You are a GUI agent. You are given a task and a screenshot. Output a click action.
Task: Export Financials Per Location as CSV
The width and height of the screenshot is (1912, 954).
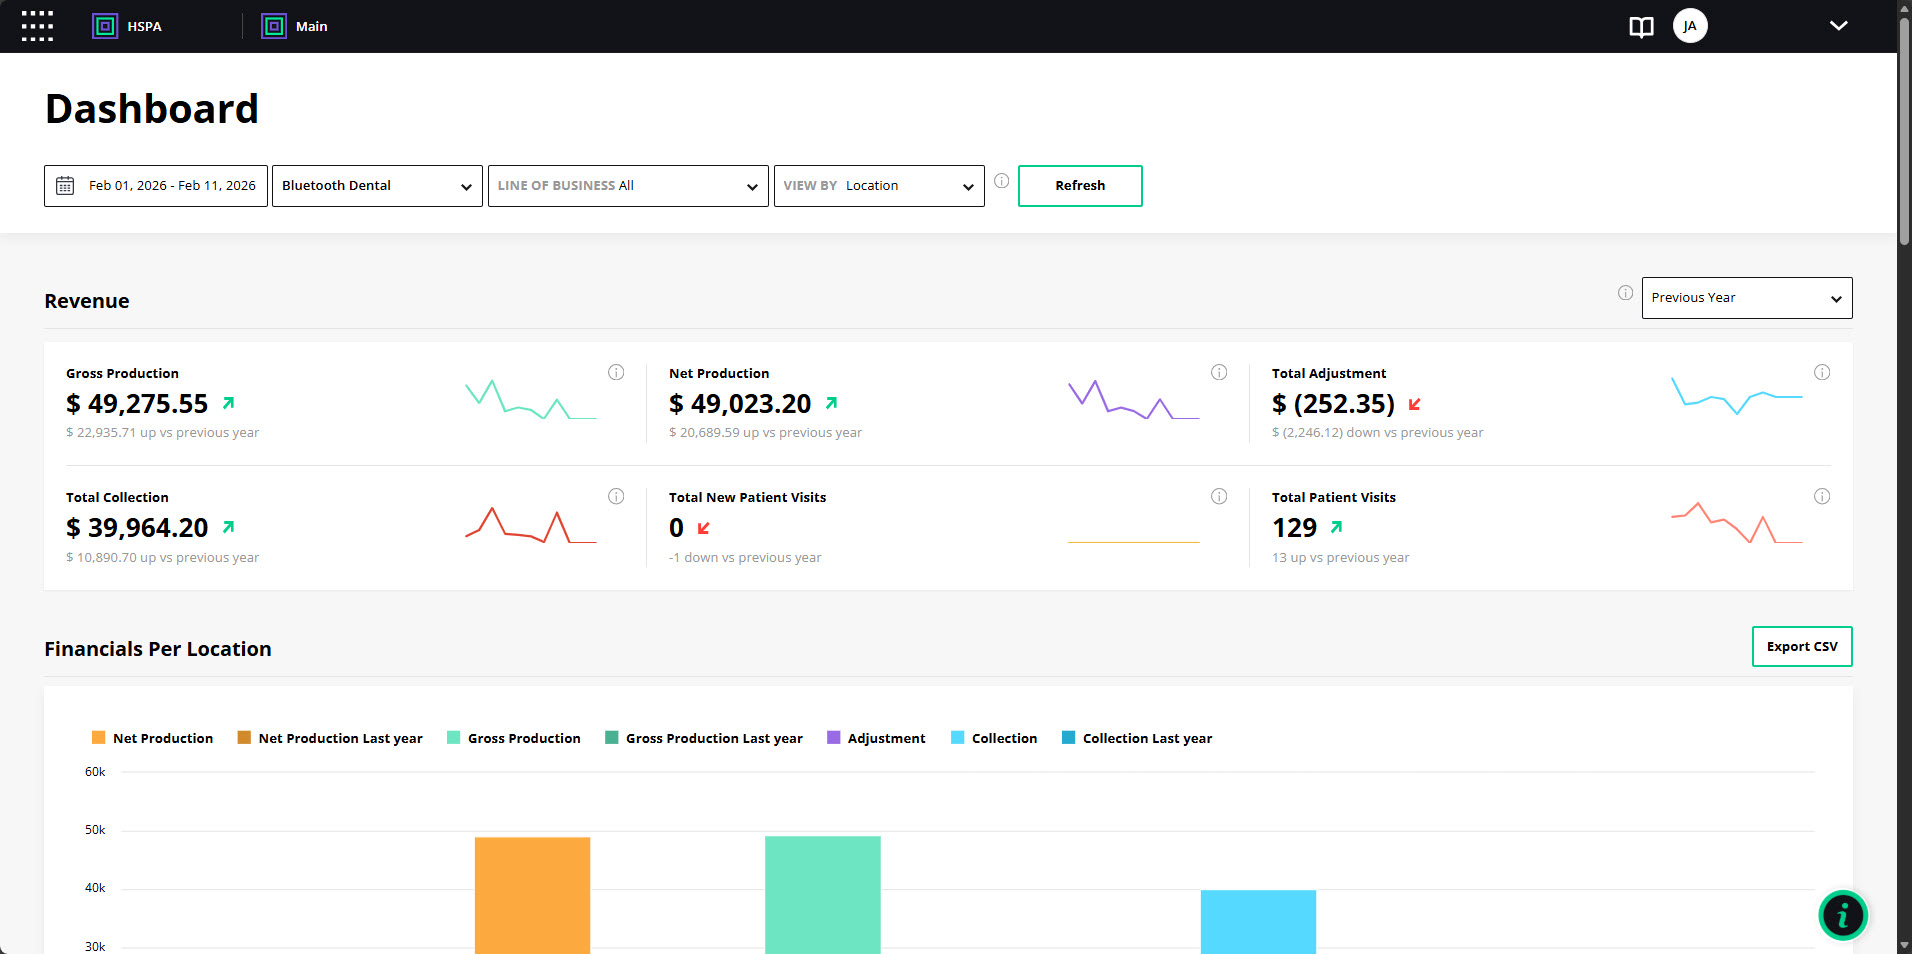tap(1801, 646)
